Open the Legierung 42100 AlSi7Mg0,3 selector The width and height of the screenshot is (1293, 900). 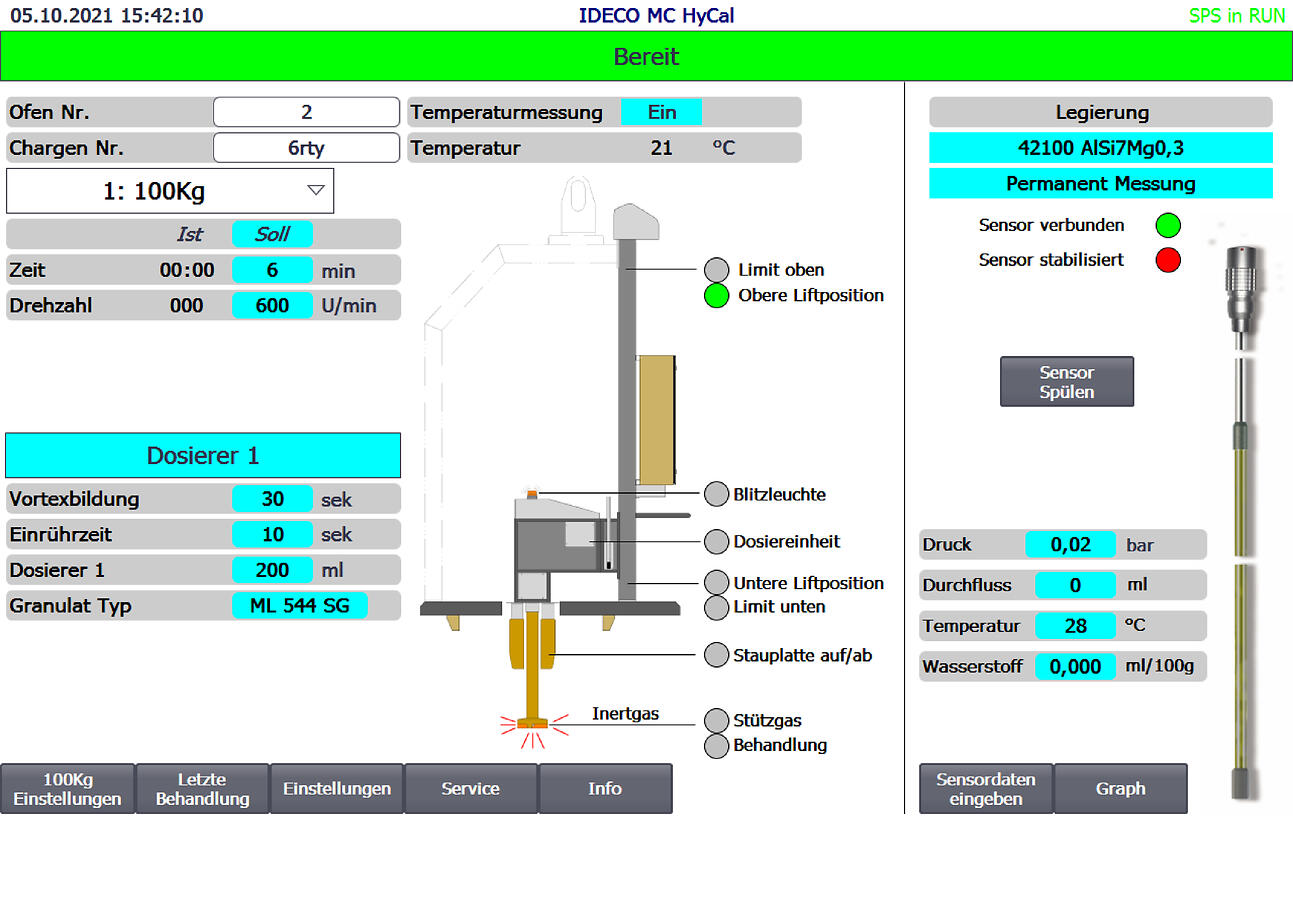(1100, 148)
